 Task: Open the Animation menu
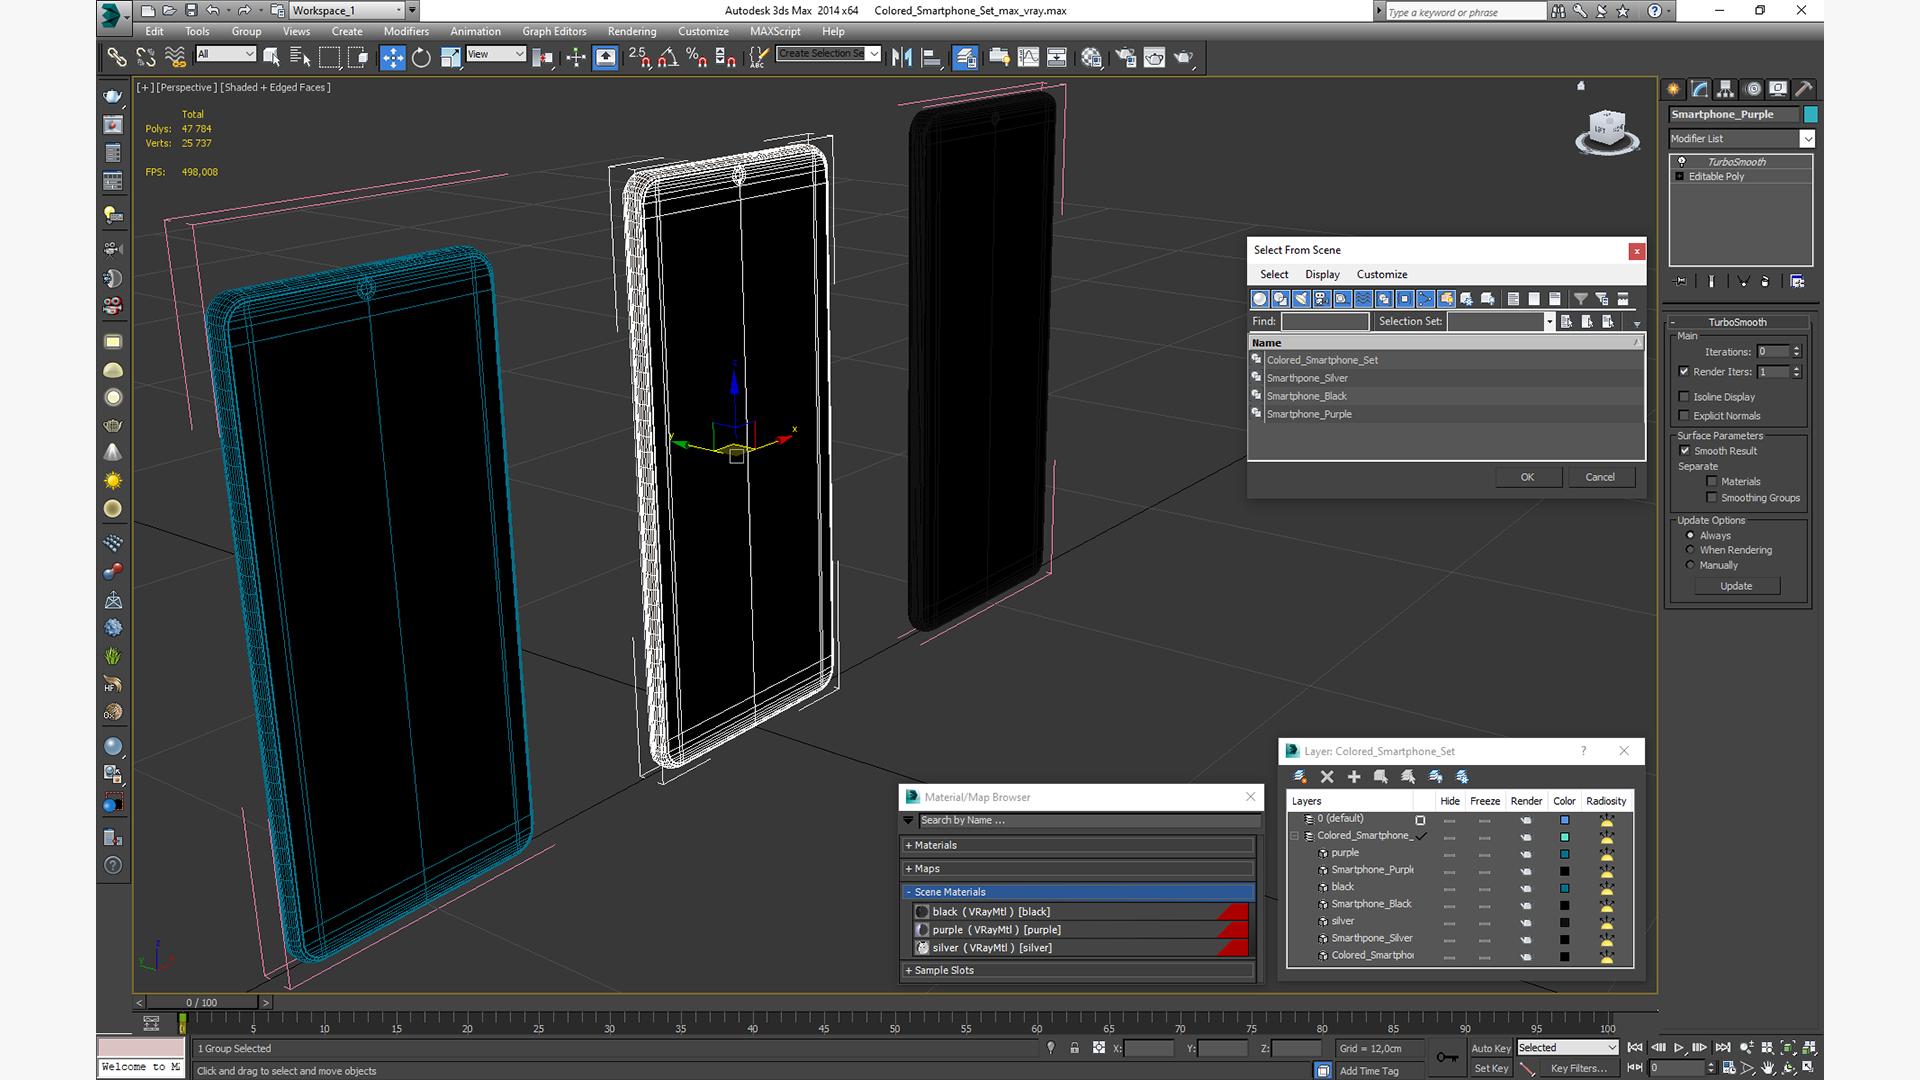pyautogui.click(x=475, y=31)
